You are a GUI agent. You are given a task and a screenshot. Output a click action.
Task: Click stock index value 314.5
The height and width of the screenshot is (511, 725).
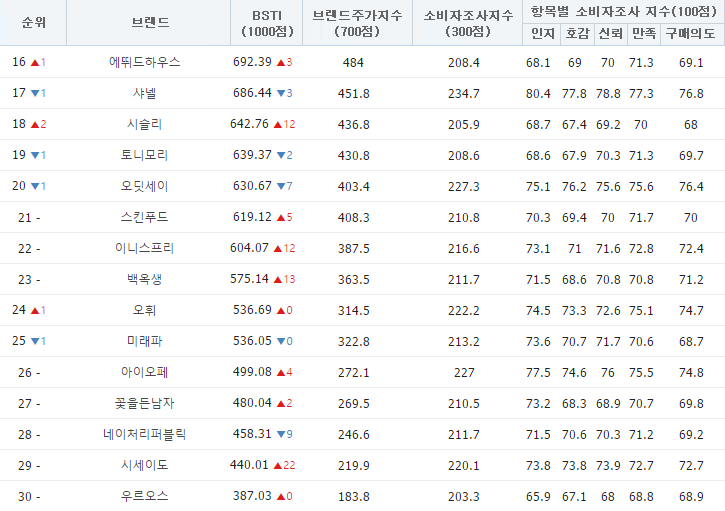pyautogui.click(x=353, y=310)
